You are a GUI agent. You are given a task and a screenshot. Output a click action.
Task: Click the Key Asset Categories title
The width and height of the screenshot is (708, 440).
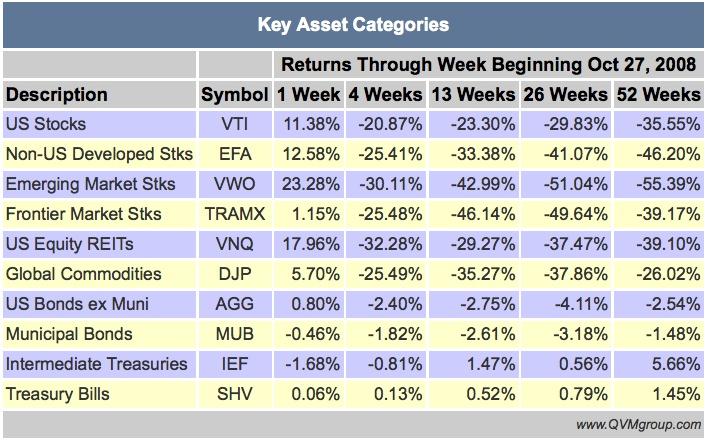click(353, 23)
